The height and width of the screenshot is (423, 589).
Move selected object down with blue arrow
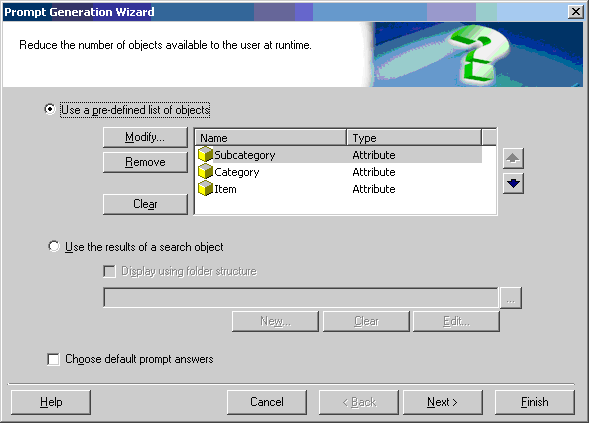[513, 183]
